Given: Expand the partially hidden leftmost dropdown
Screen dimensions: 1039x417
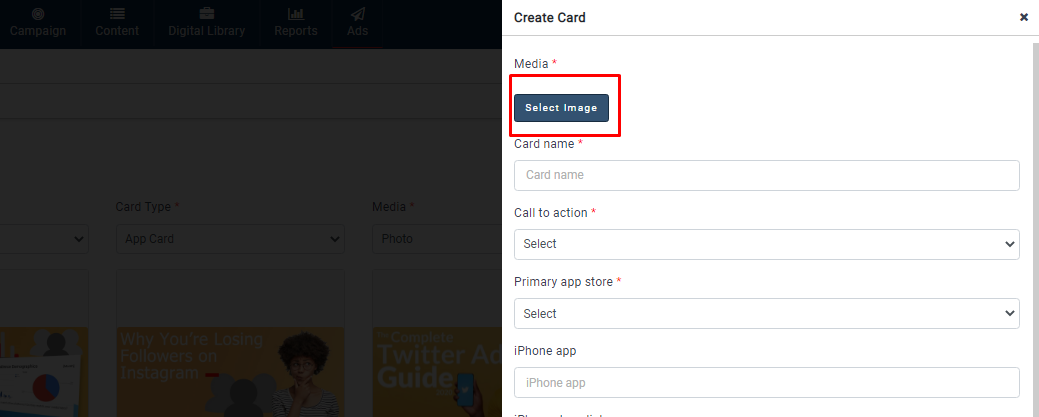Looking at the screenshot, I should coord(45,239).
